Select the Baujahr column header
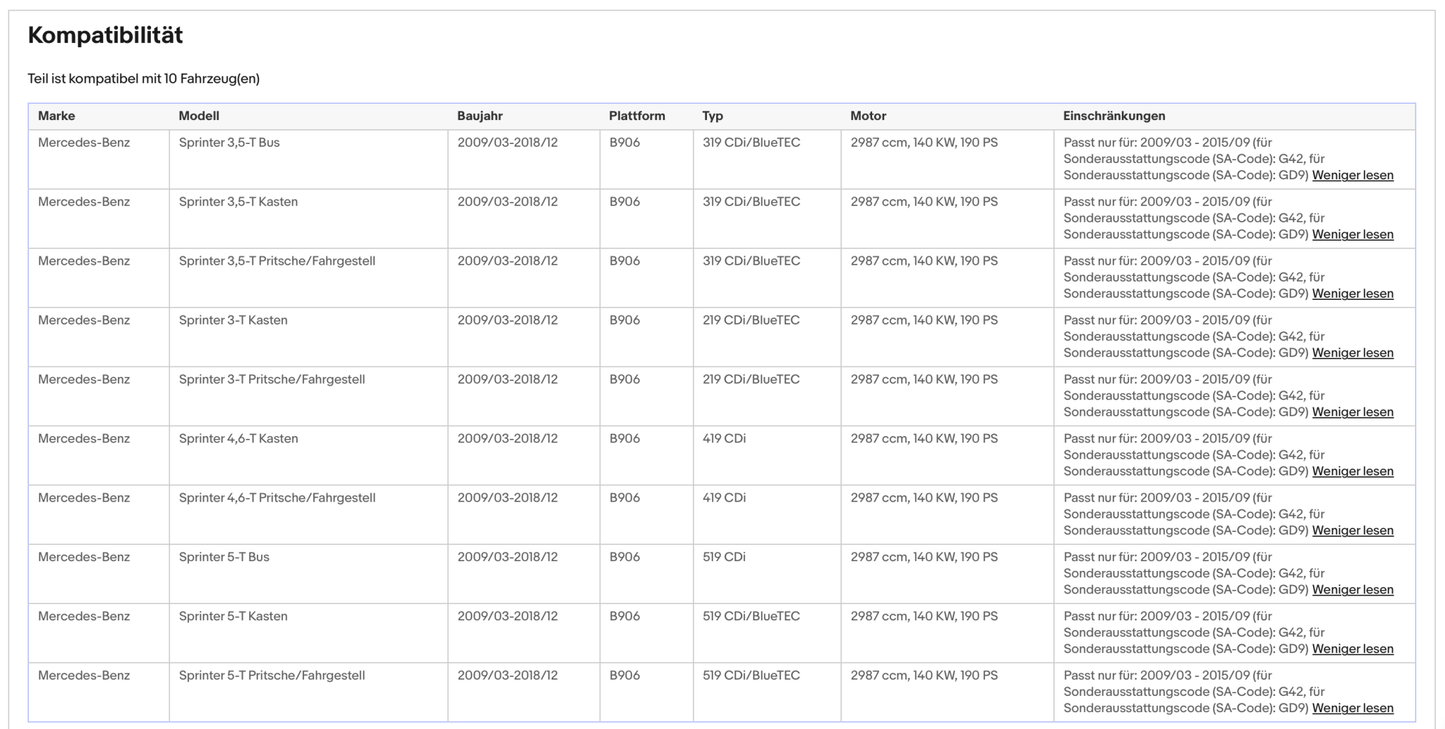 482,116
